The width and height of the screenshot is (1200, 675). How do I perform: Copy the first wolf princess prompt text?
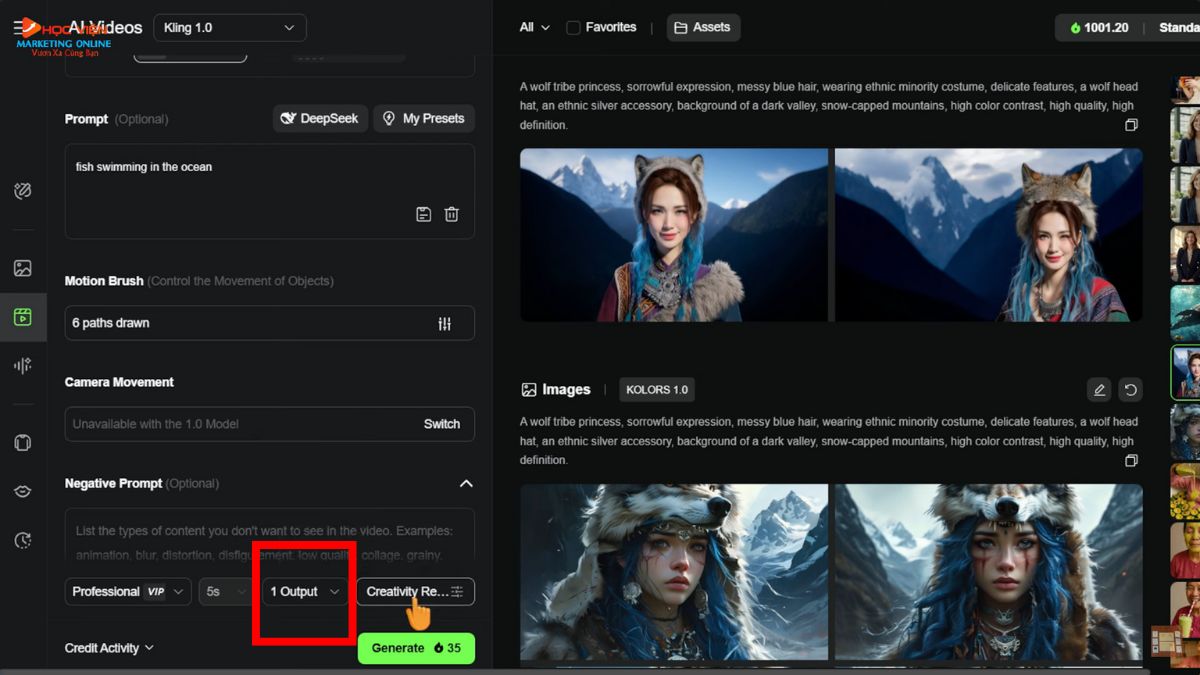coord(1131,125)
